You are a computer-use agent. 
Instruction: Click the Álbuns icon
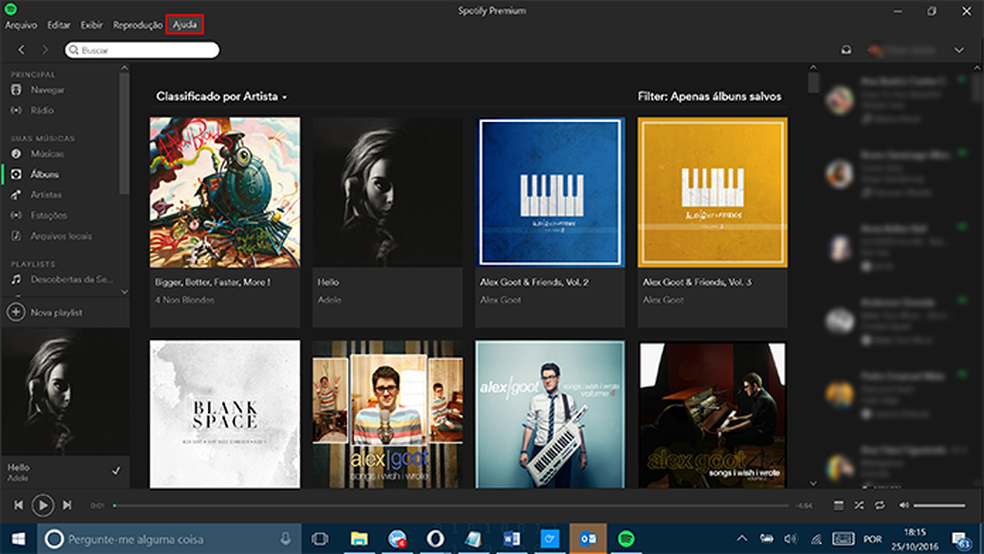[16, 174]
